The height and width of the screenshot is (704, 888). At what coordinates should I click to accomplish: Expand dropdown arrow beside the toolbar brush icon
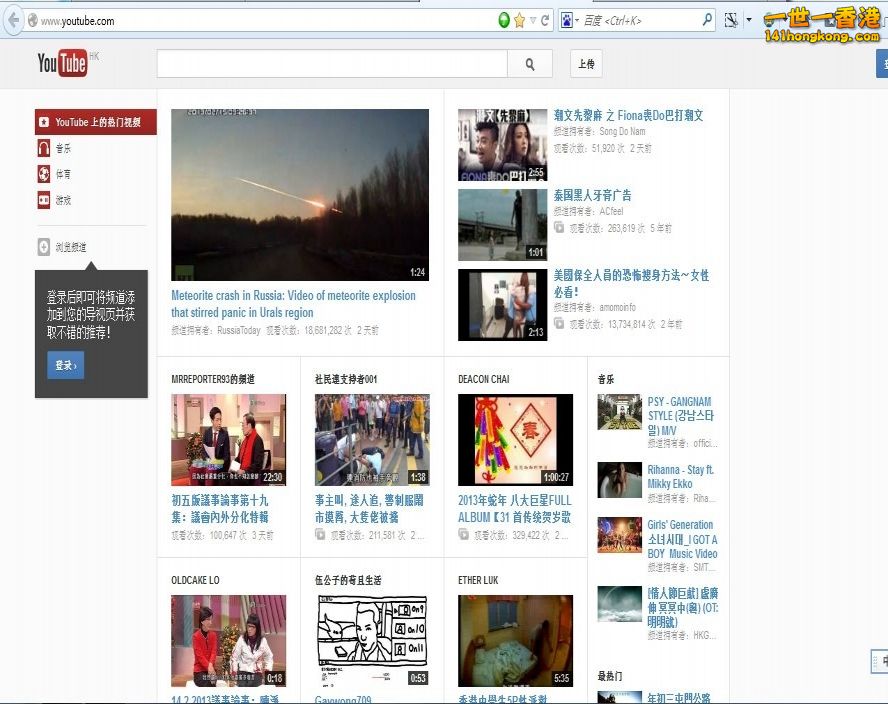pyautogui.click(x=748, y=20)
